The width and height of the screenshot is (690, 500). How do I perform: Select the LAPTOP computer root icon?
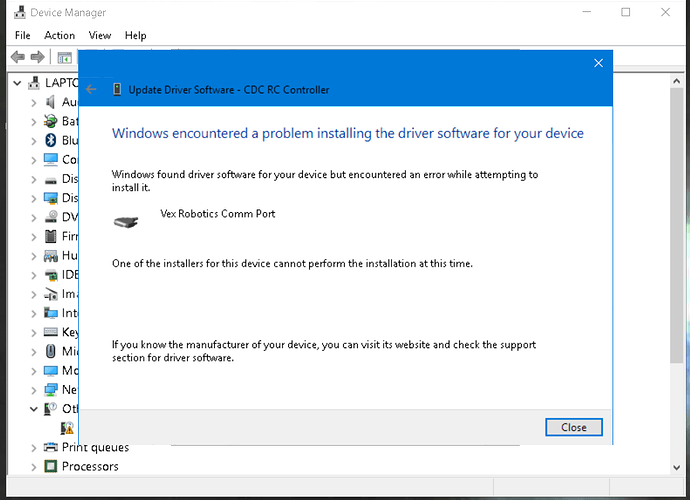(34, 82)
